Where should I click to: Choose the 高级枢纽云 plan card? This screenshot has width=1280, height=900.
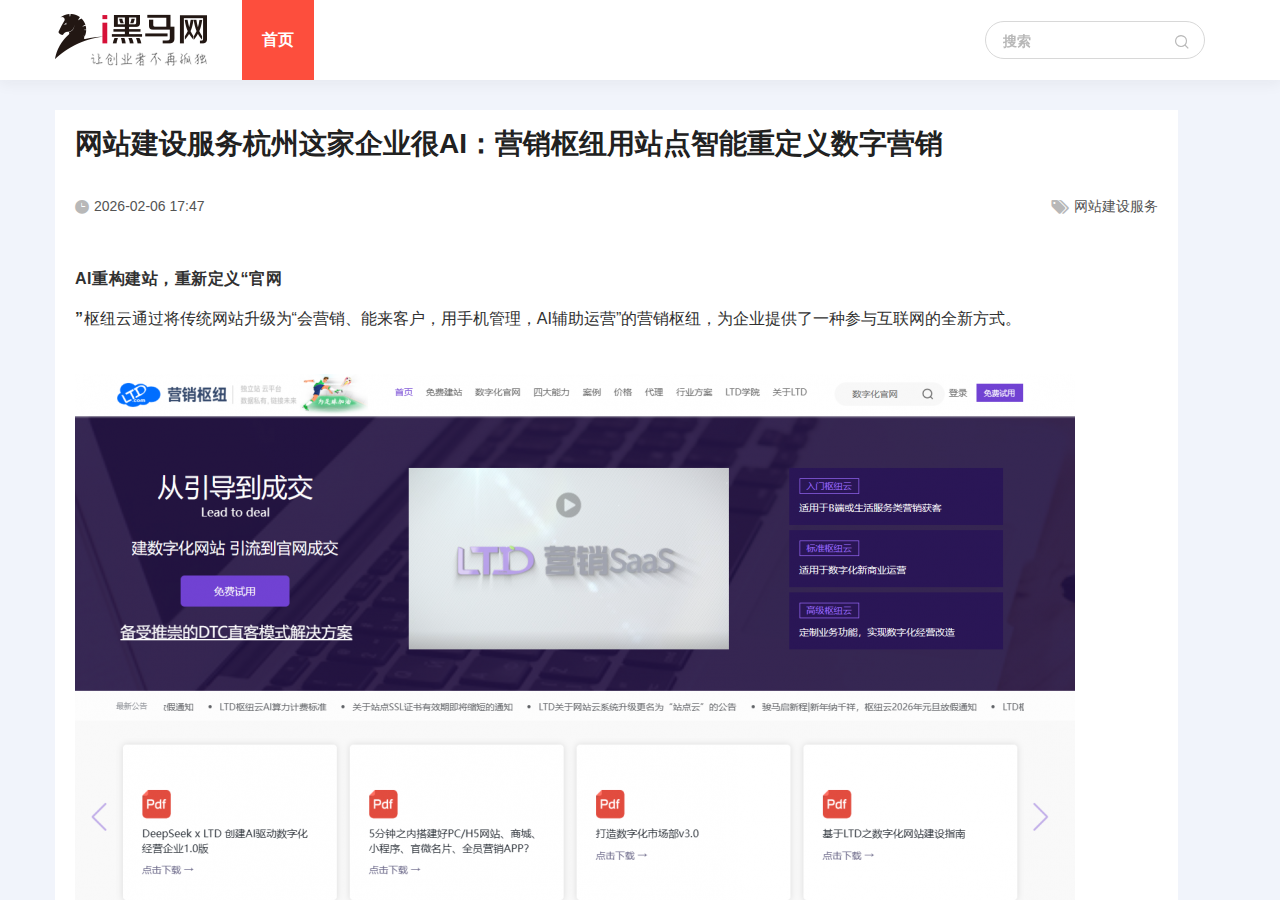(896, 620)
